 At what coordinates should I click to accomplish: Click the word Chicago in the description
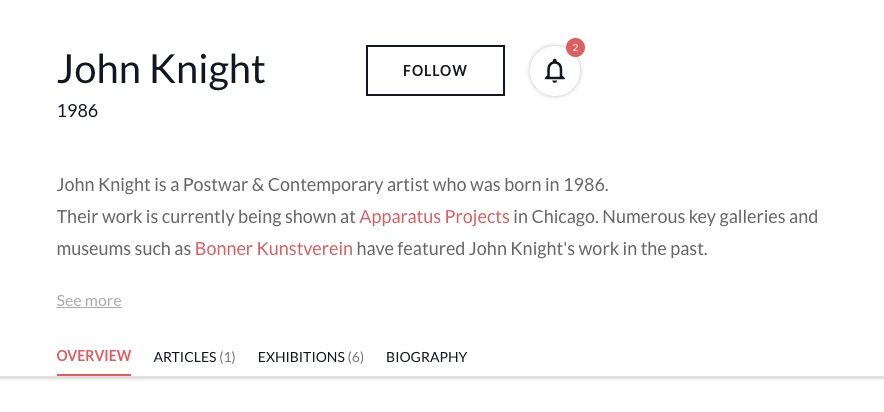pyautogui.click(x=564, y=216)
